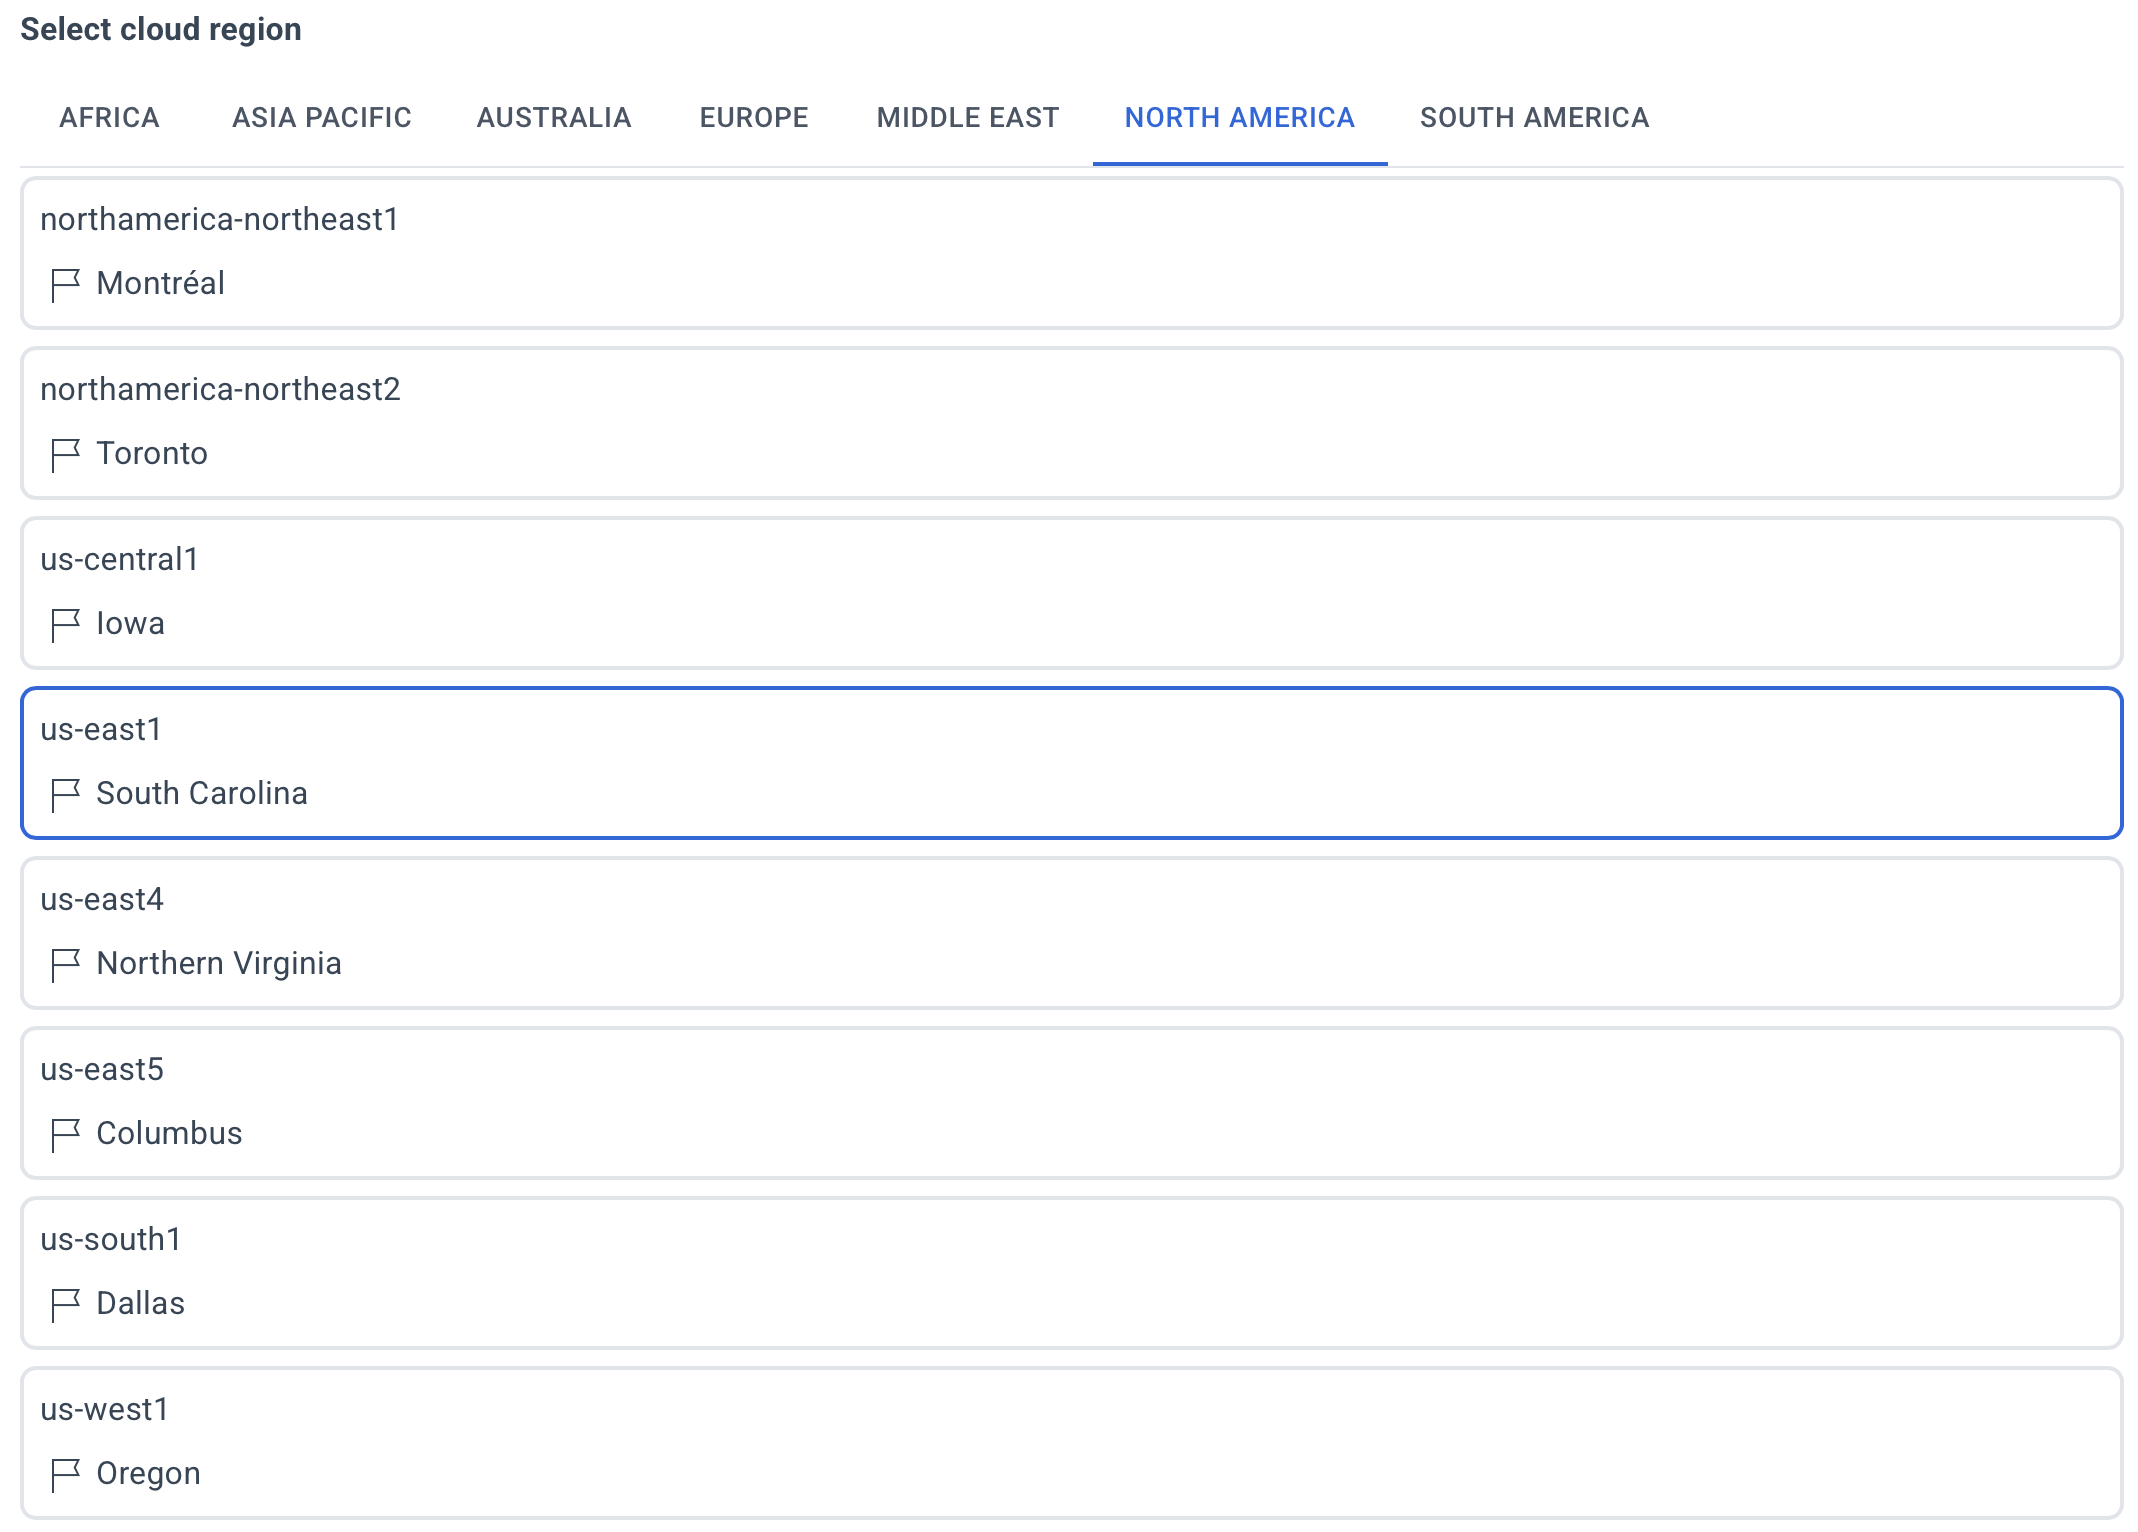Click the flag icon next to Oregon
Screen dimensions: 2138x1532
point(65,1475)
